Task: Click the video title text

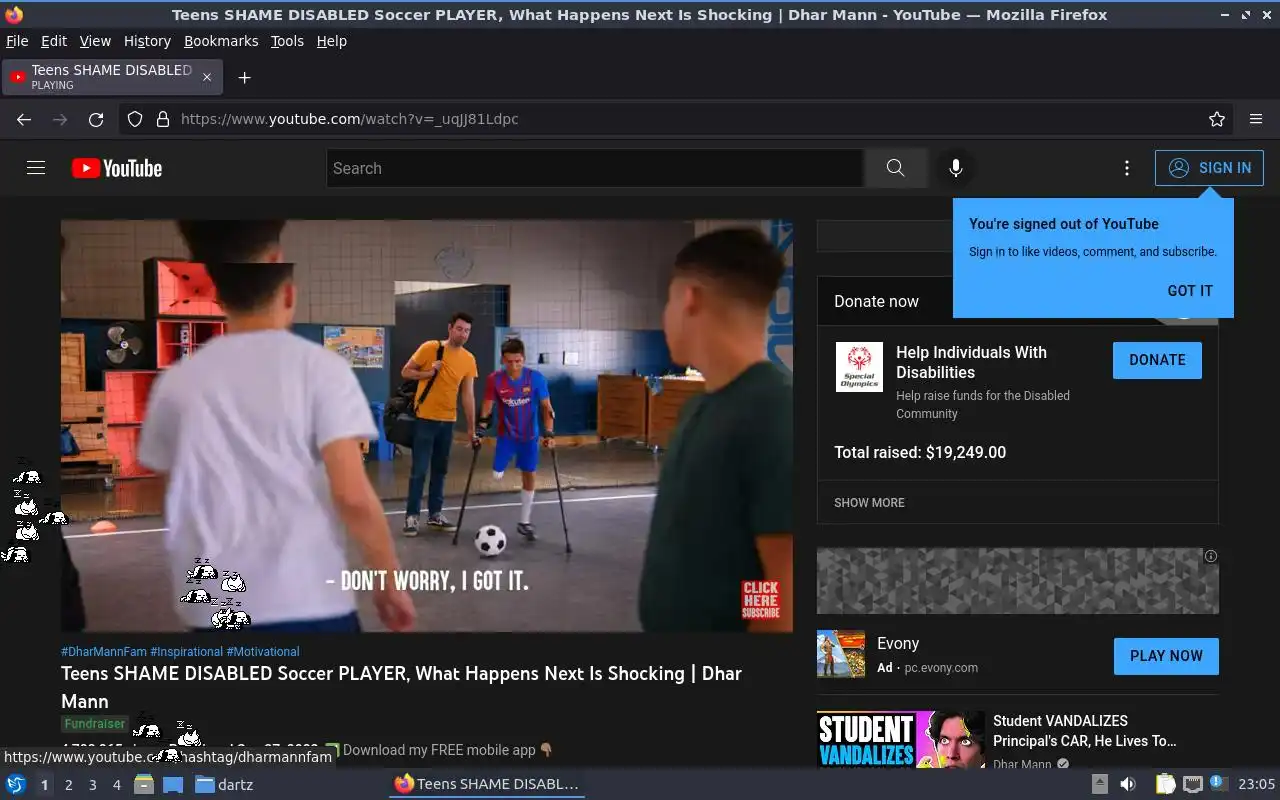Action: [x=401, y=687]
